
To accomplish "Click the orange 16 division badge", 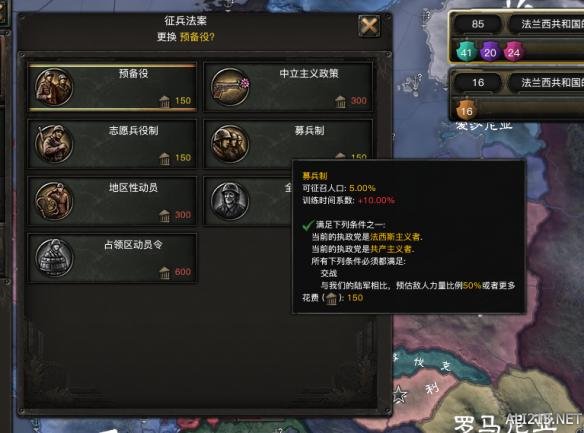I will pos(466,110).
